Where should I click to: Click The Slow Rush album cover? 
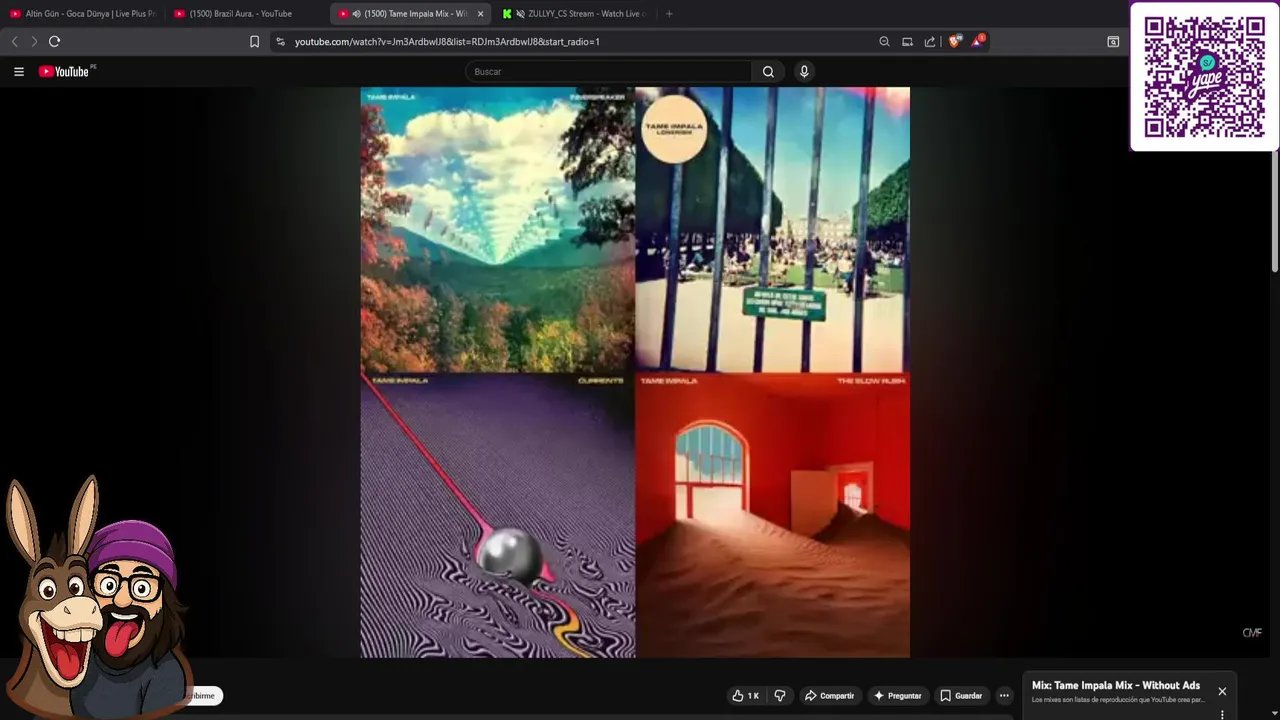point(773,516)
